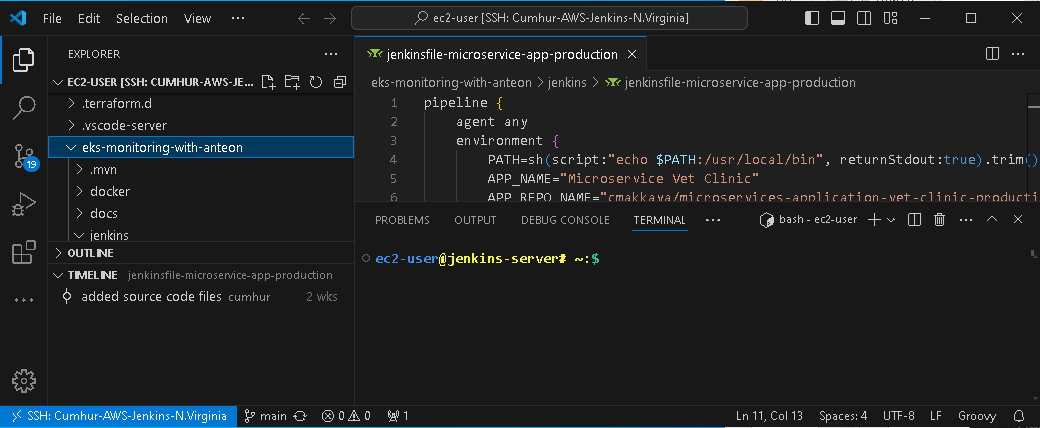Open the Extensions view
Screen dimensions: 1040x428
24,253
